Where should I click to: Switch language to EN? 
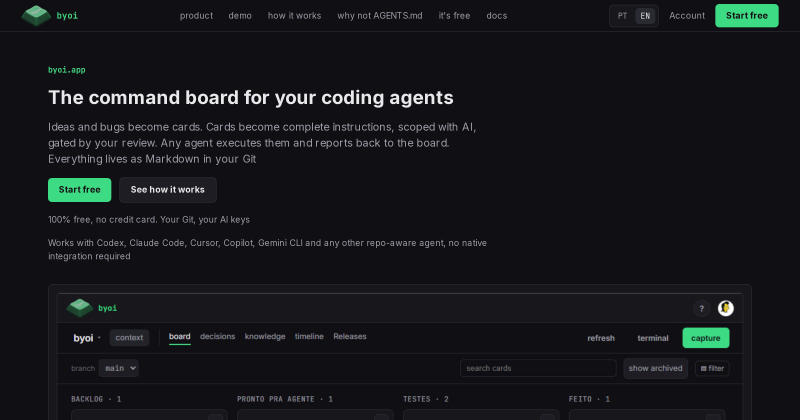pyautogui.click(x=645, y=16)
